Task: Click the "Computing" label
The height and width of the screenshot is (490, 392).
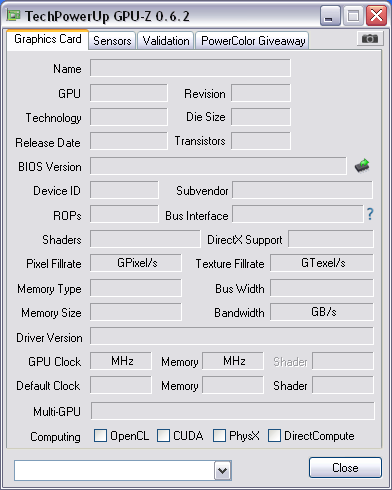Action: tap(55, 437)
